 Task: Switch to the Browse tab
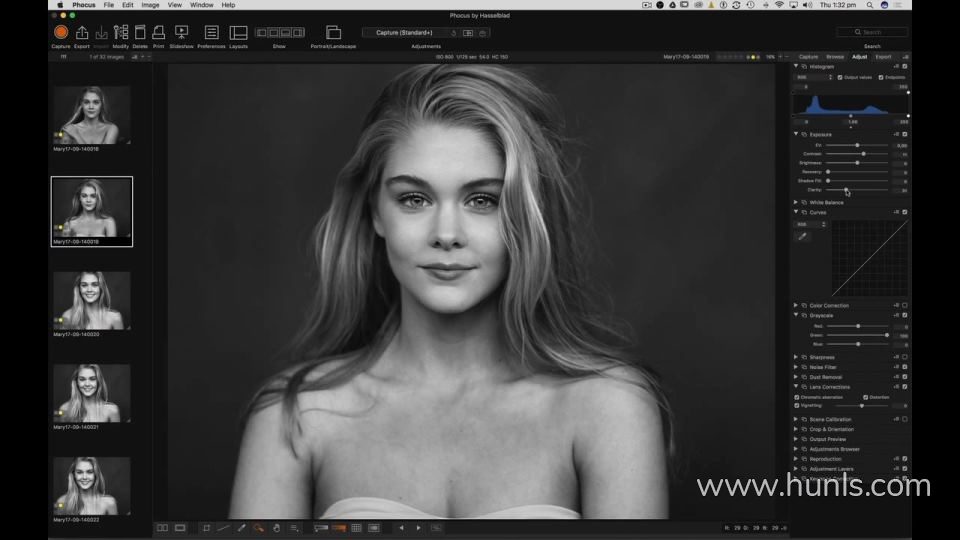coord(834,57)
